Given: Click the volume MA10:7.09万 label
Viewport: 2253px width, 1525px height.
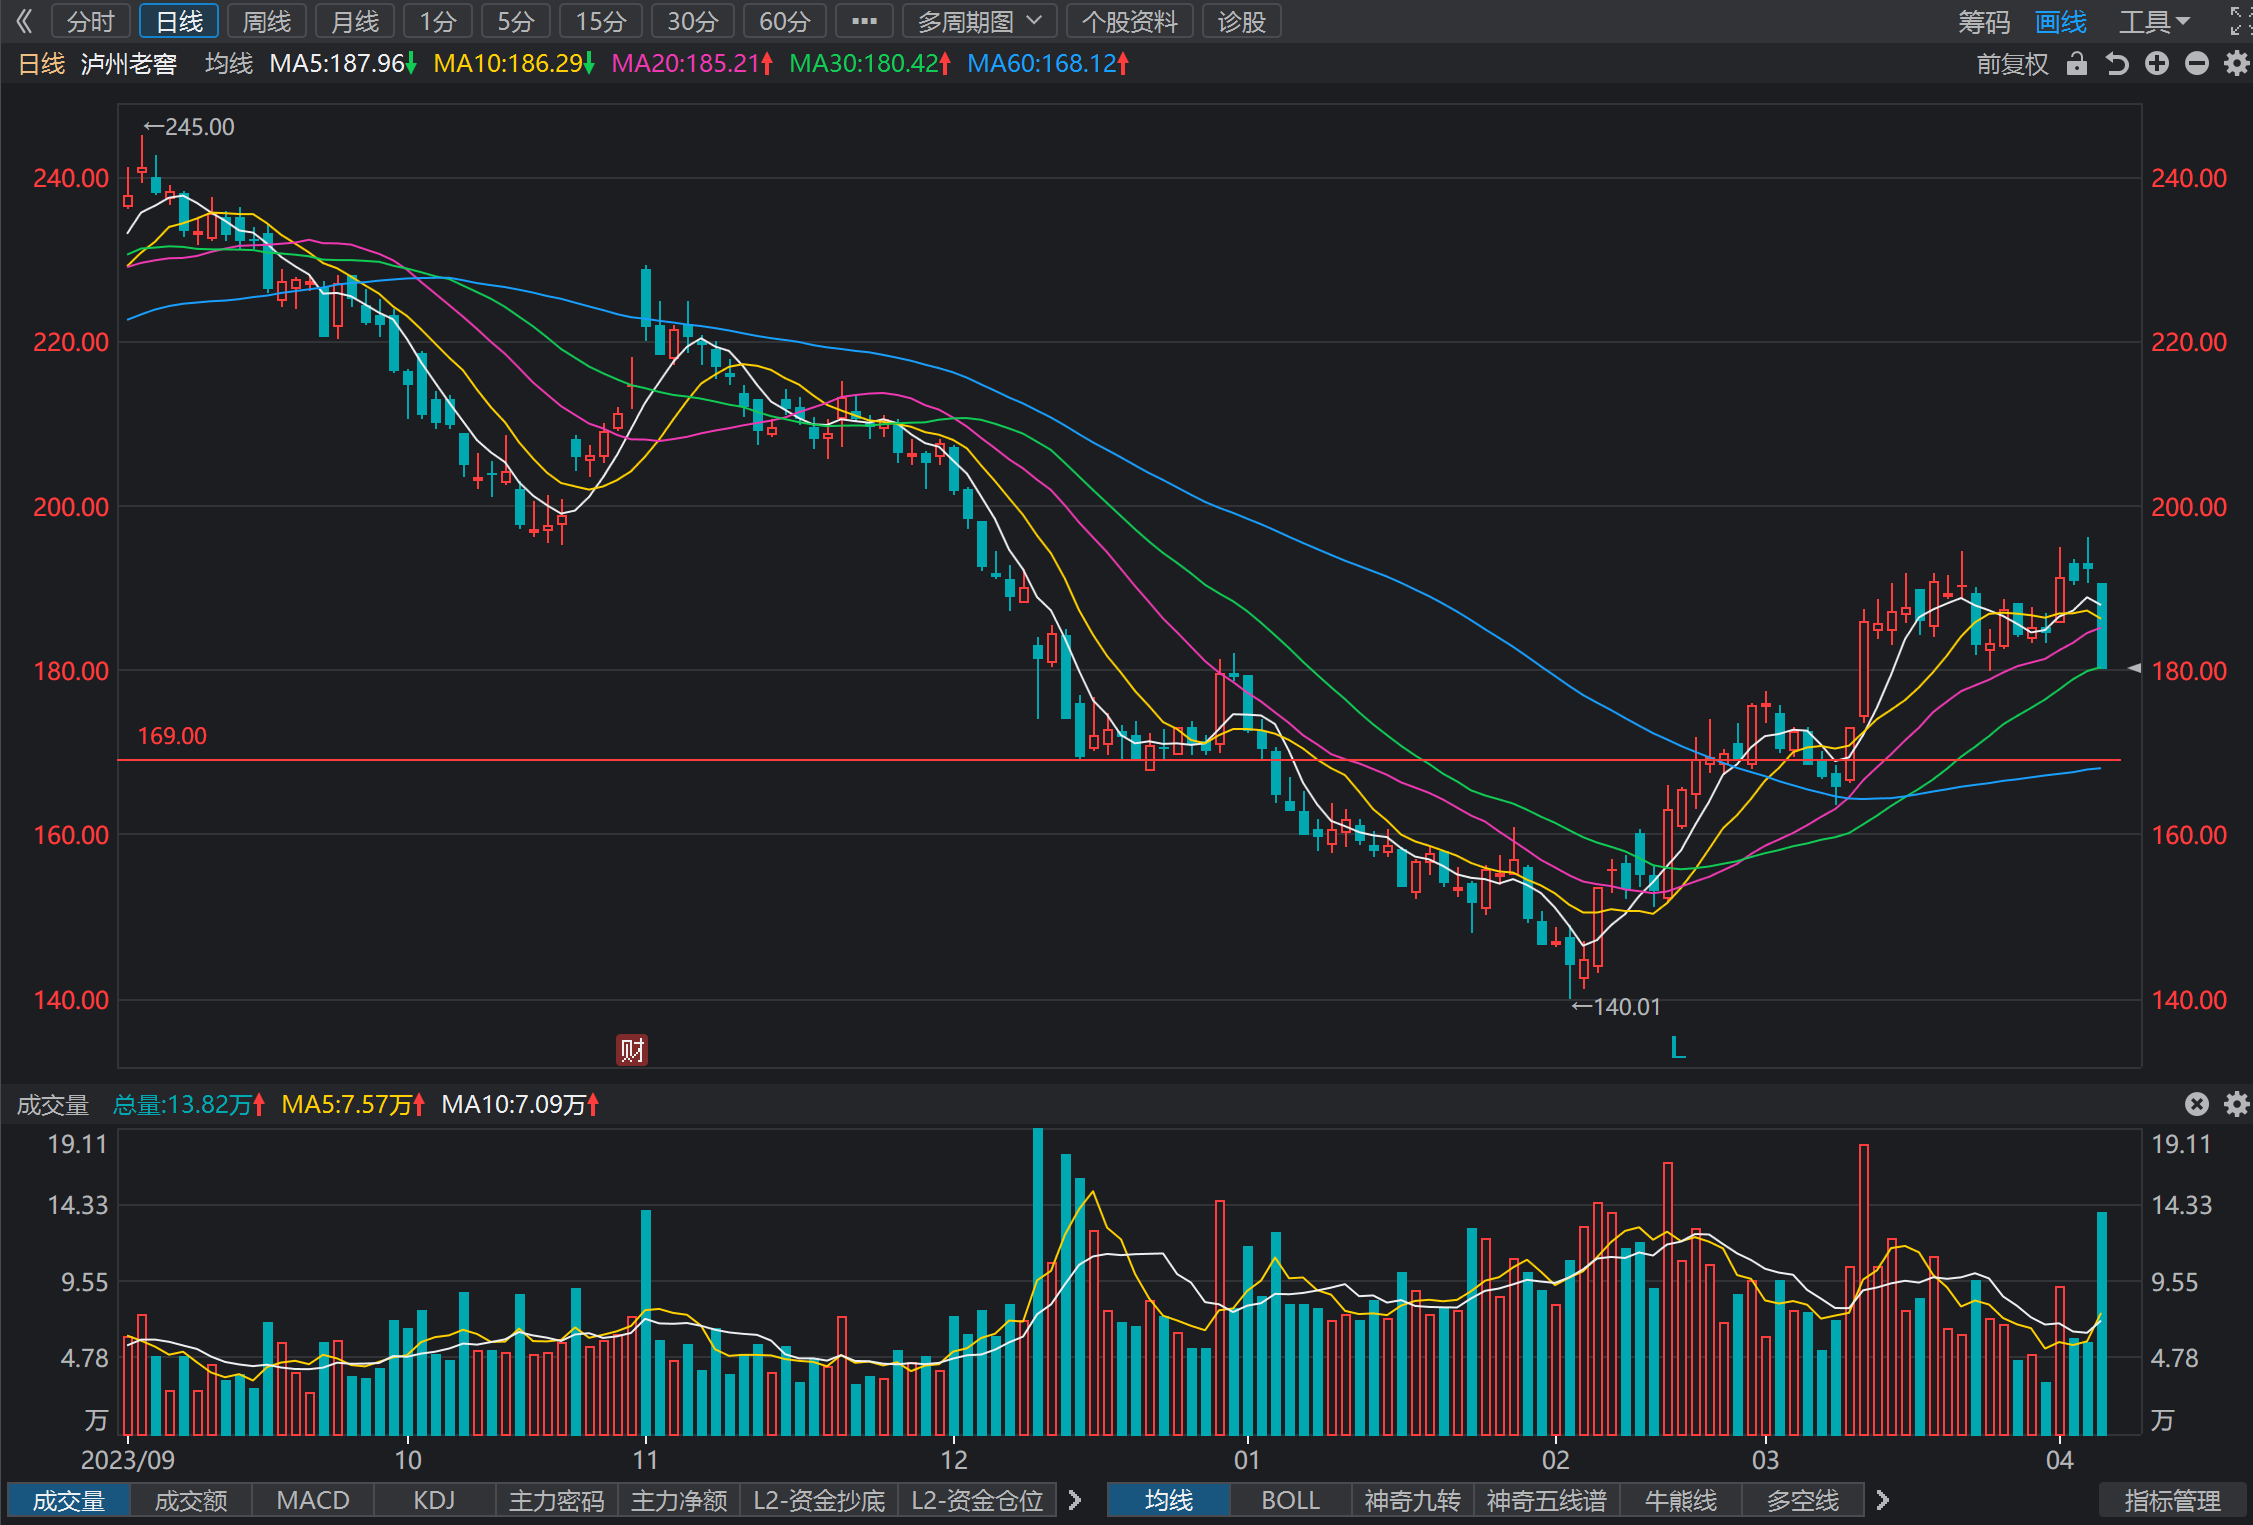Looking at the screenshot, I should [x=520, y=1104].
